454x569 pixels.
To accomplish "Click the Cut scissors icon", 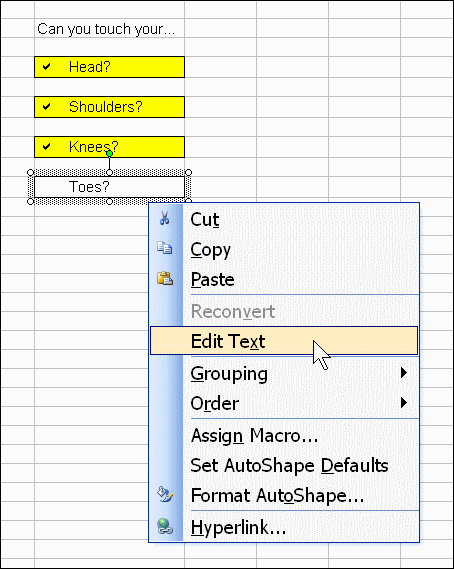I will pos(164,218).
